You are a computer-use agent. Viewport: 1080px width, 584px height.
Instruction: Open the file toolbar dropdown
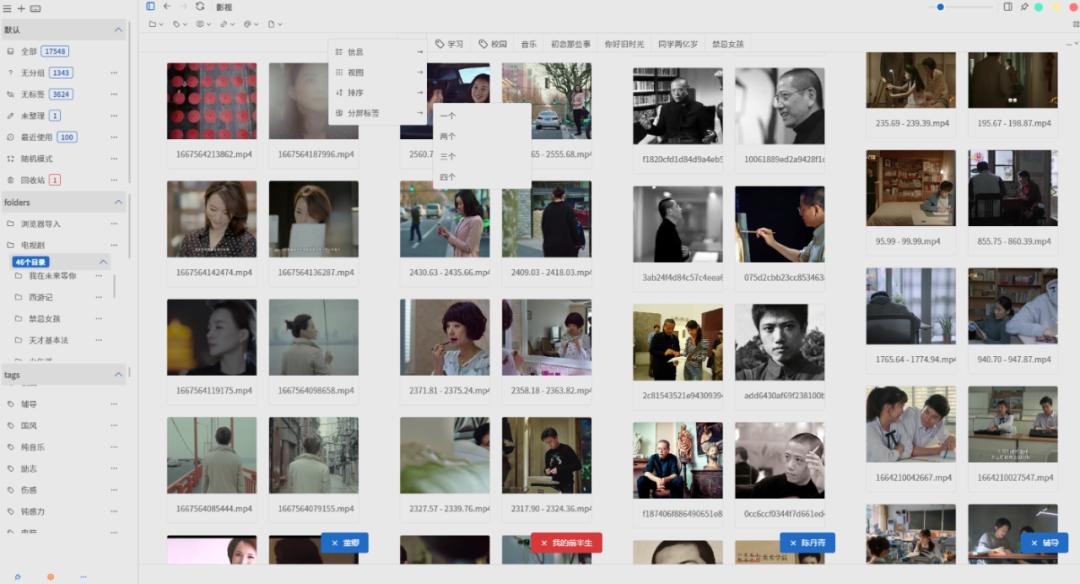[275, 24]
